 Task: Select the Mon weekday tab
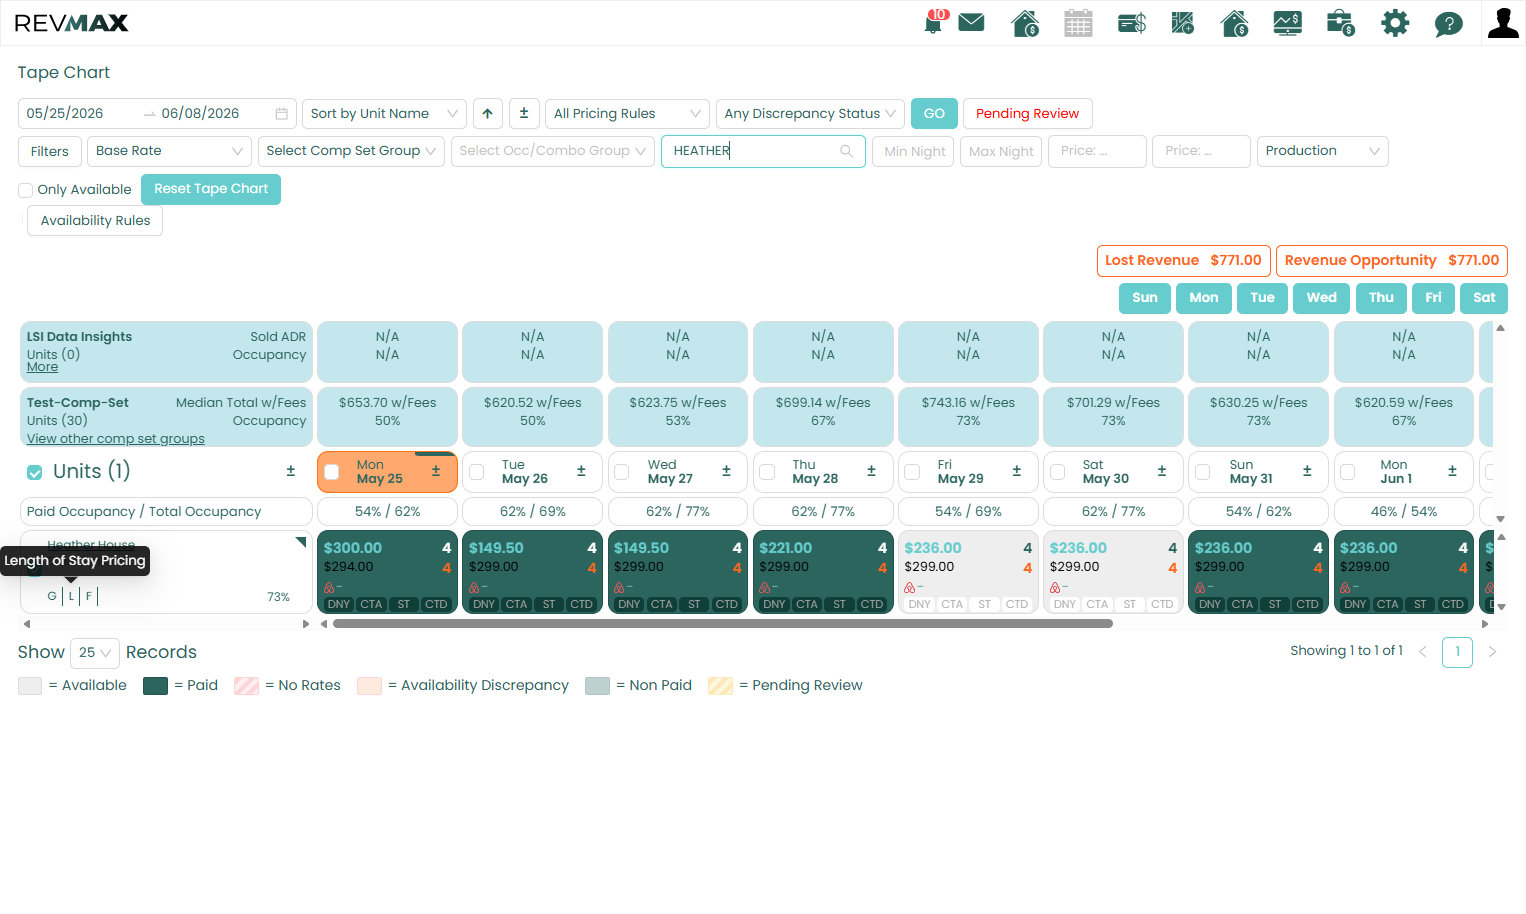pos(1204,298)
